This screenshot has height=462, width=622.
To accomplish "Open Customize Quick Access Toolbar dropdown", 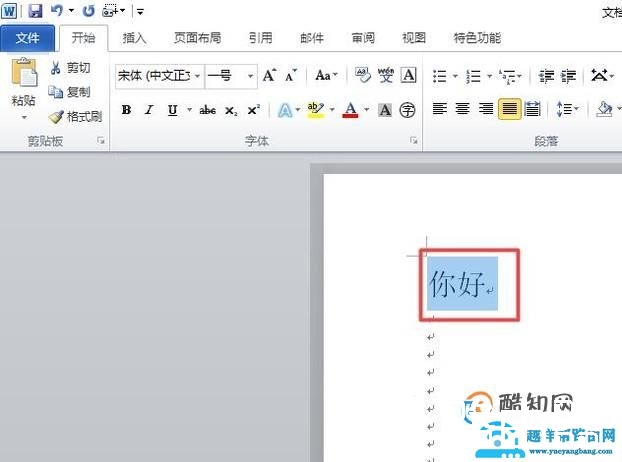I will coord(140,12).
